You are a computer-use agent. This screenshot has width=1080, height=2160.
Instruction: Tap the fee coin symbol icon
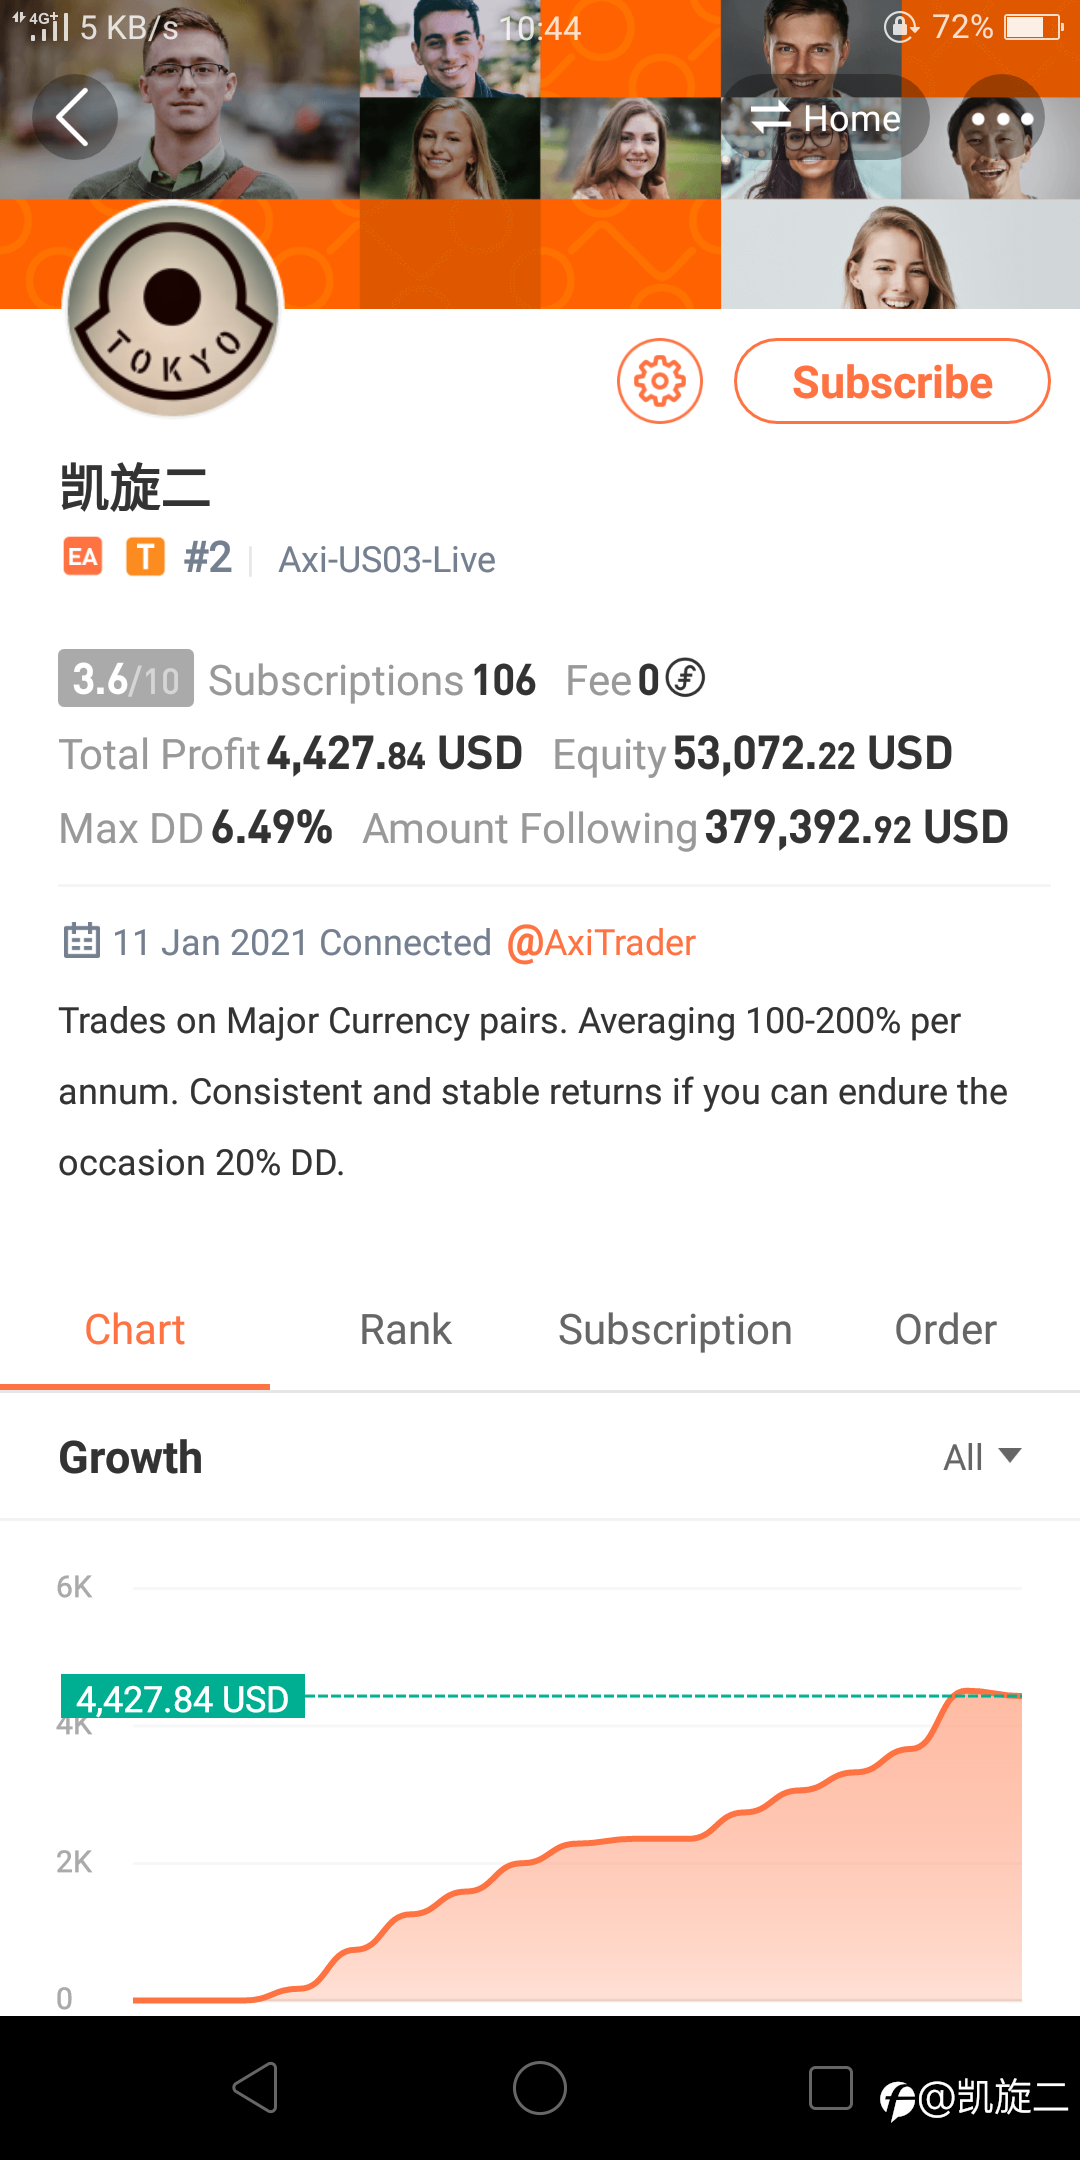pos(685,678)
